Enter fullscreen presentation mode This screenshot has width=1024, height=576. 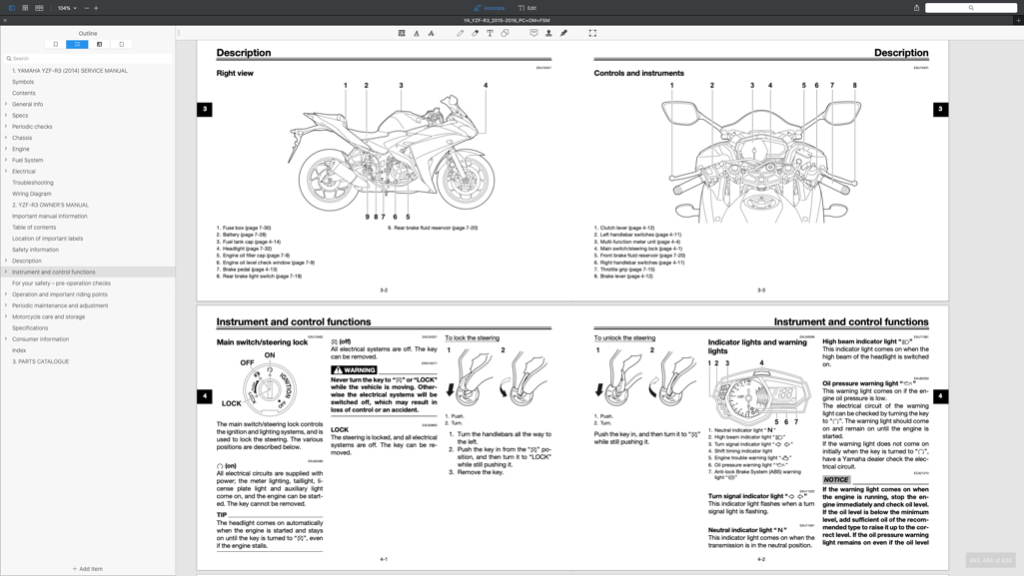(592, 33)
